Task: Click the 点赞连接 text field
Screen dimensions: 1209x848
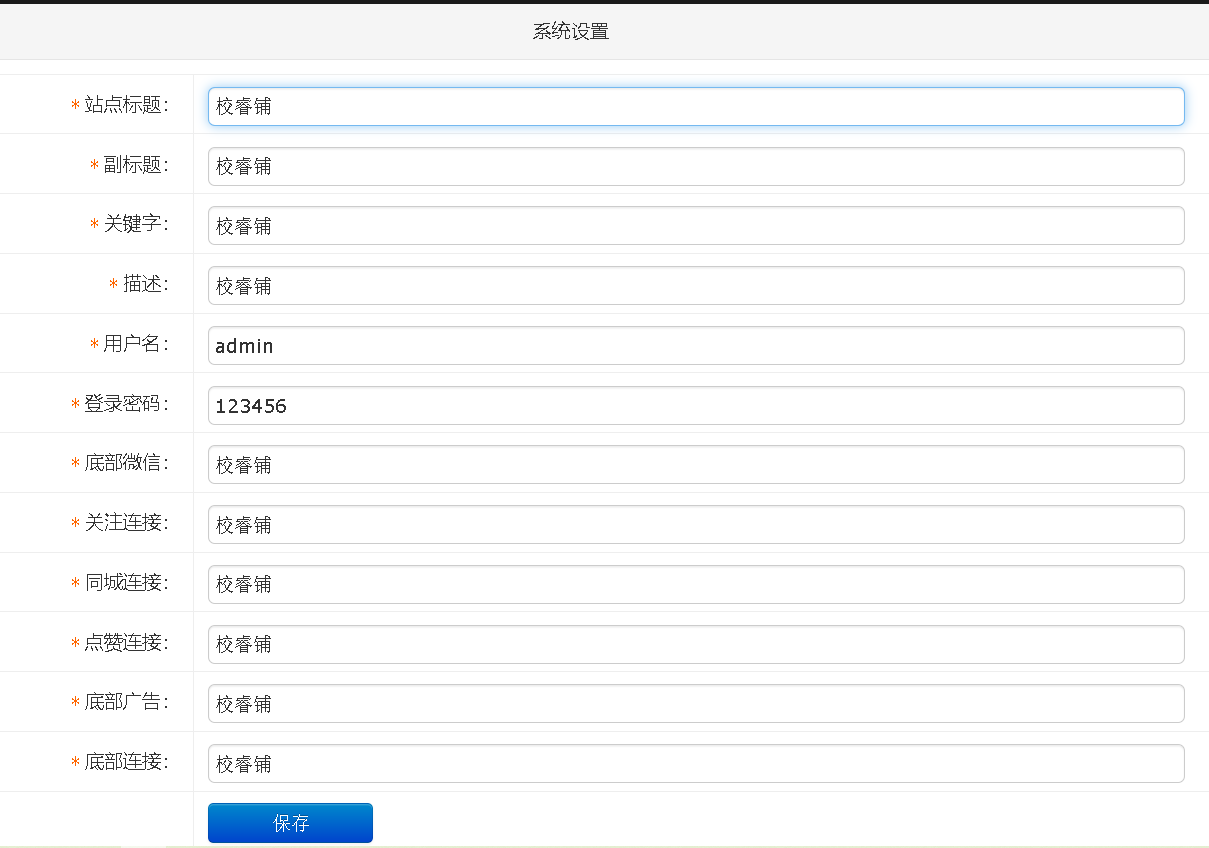Action: click(x=695, y=644)
